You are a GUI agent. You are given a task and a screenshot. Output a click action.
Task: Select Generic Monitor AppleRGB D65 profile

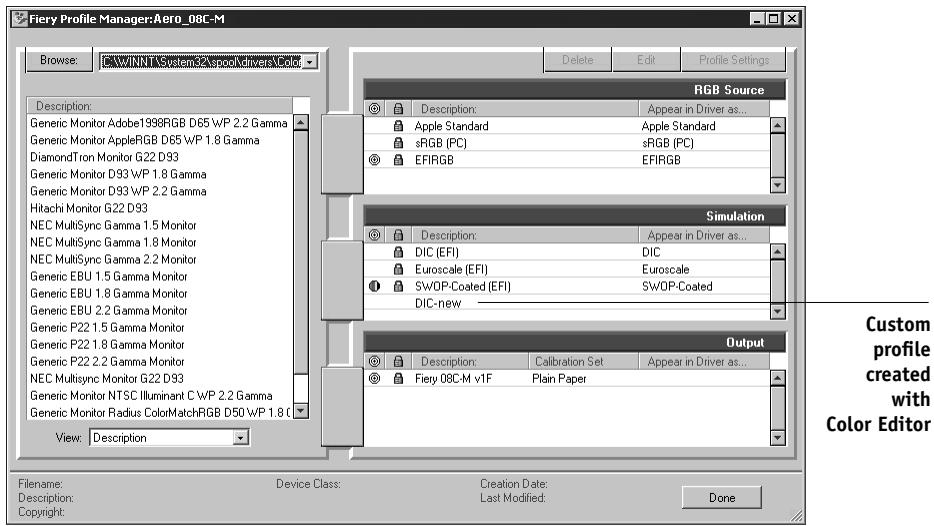pos(145,140)
